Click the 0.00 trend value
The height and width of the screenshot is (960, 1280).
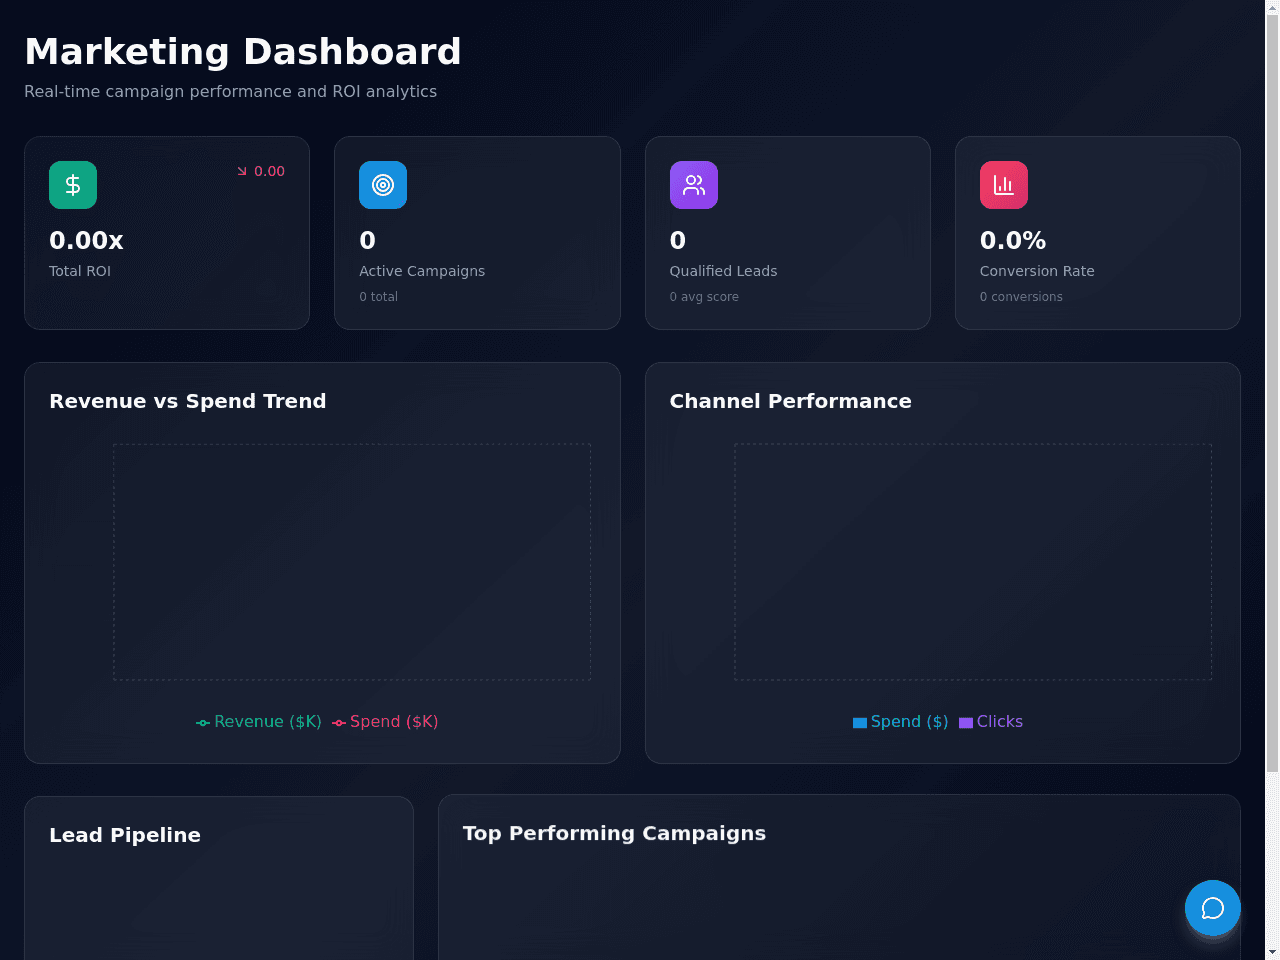pyautogui.click(x=269, y=171)
